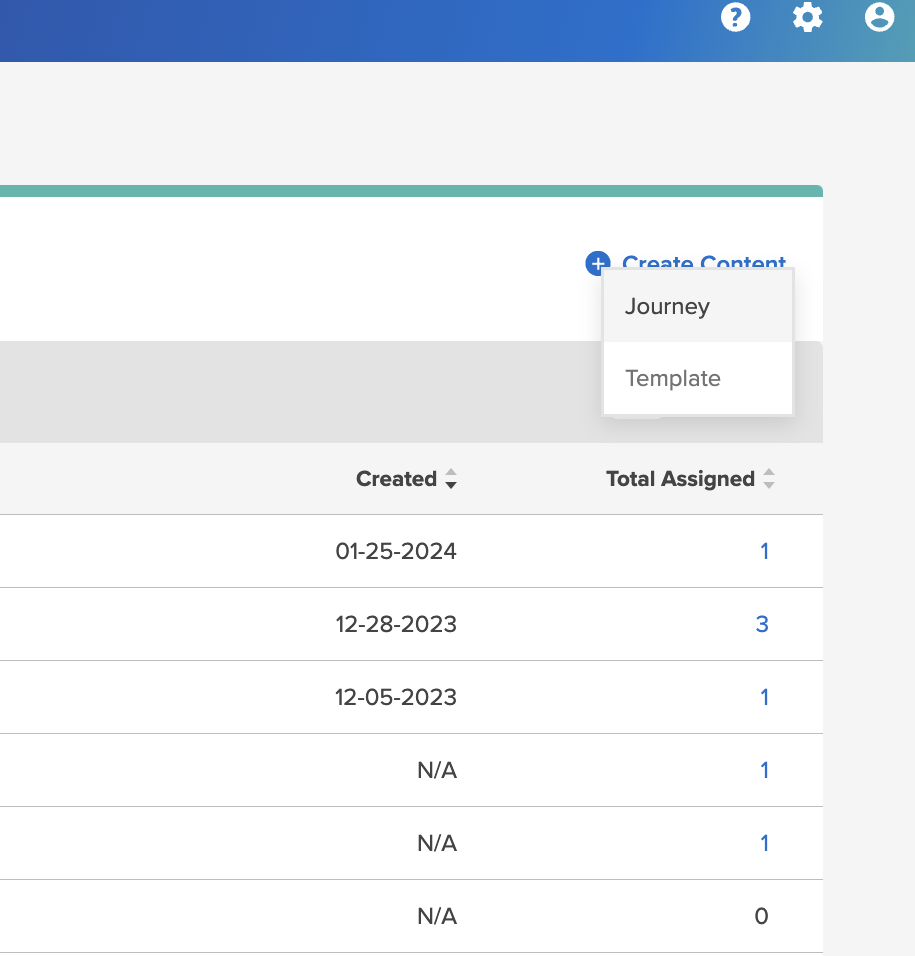The height and width of the screenshot is (956, 915).
Task: Click the date 01-25-2024
Action: pos(396,551)
